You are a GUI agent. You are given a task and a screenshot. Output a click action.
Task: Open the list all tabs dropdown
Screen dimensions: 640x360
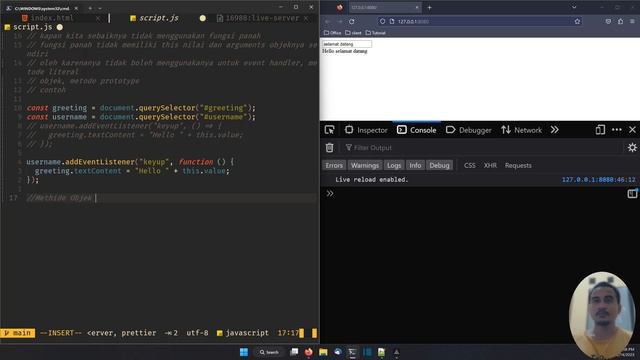pos(574,7)
